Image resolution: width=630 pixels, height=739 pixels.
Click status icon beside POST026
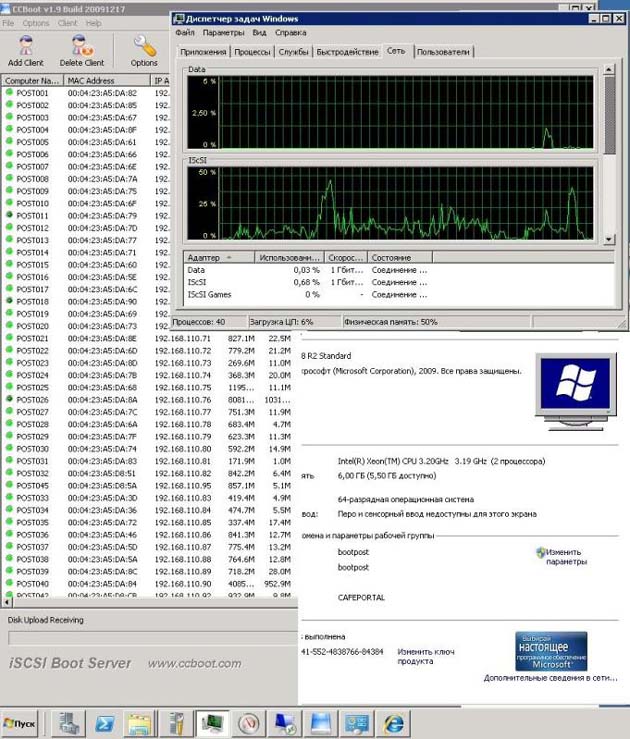(x=9, y=399)
